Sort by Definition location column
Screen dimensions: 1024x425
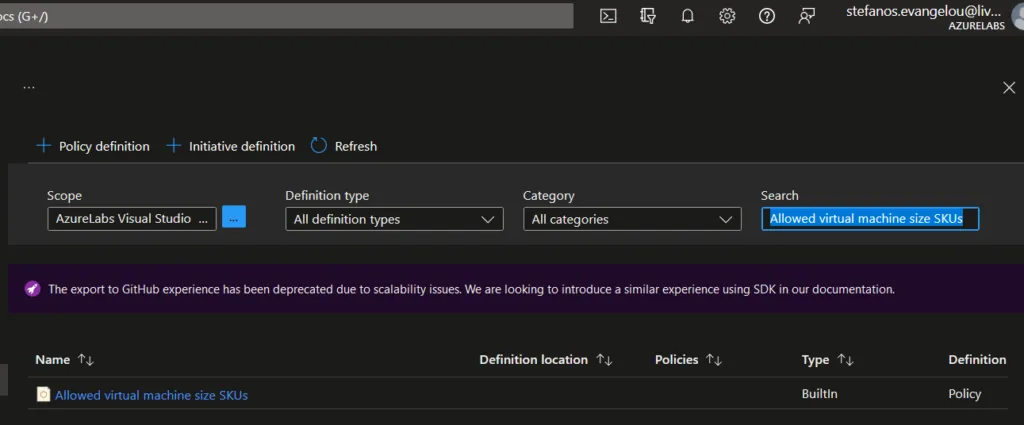545,360
